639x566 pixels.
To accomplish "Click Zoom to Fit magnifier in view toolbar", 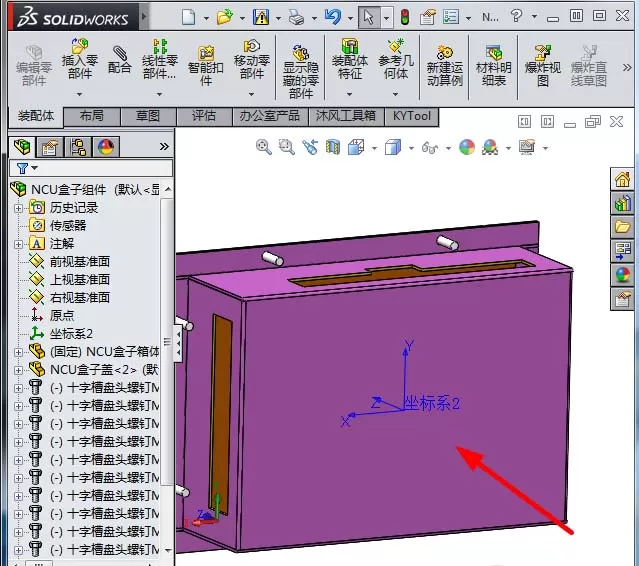I will click(263, 147).
